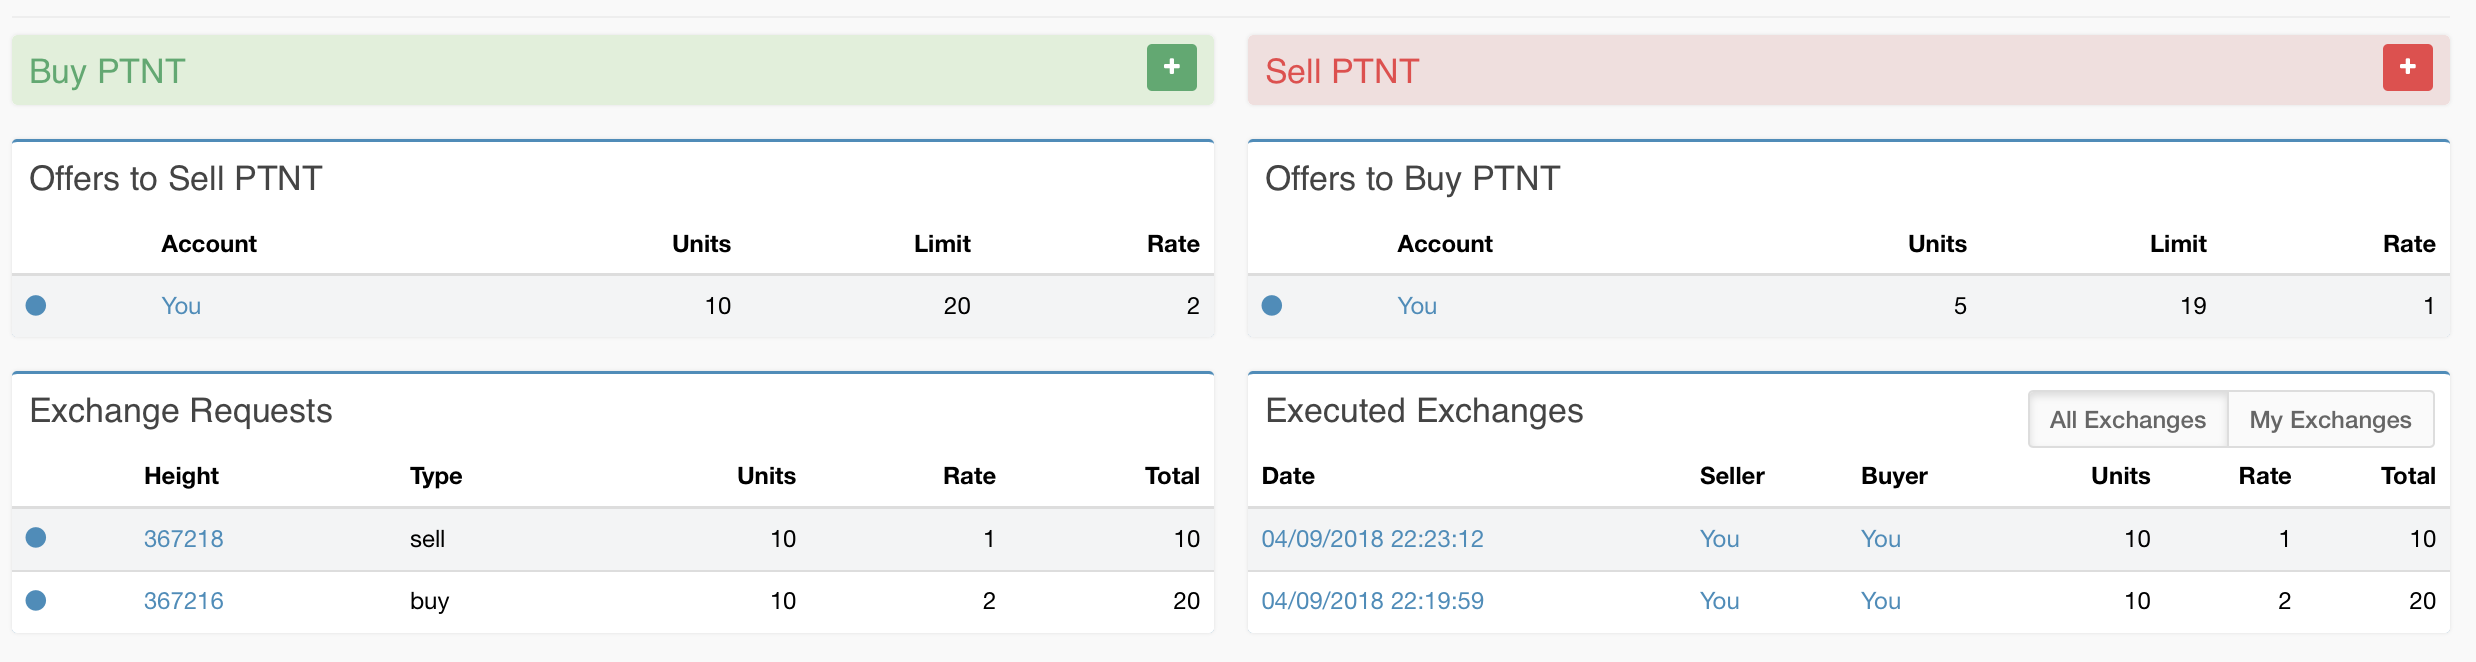Viewport: 2476px width, 662px height.
Task: Open the You account in Offers to Sell
Action: coord(181,306)
